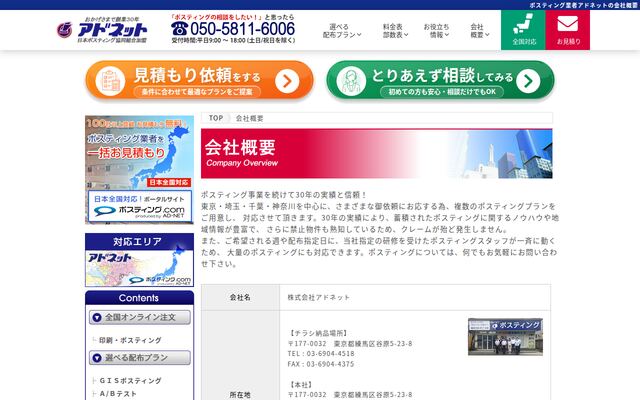Click the round arrow icon on 選べる配布プラン

tap(97, 358)
